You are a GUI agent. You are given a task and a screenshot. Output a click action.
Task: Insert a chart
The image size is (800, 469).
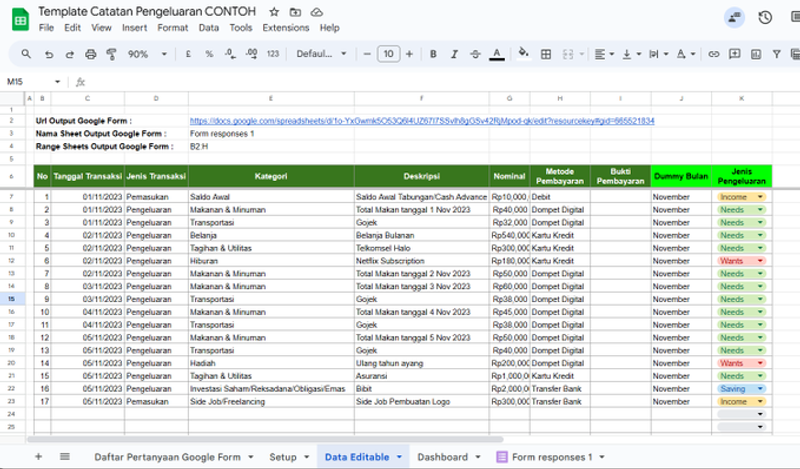click(756, 54)
